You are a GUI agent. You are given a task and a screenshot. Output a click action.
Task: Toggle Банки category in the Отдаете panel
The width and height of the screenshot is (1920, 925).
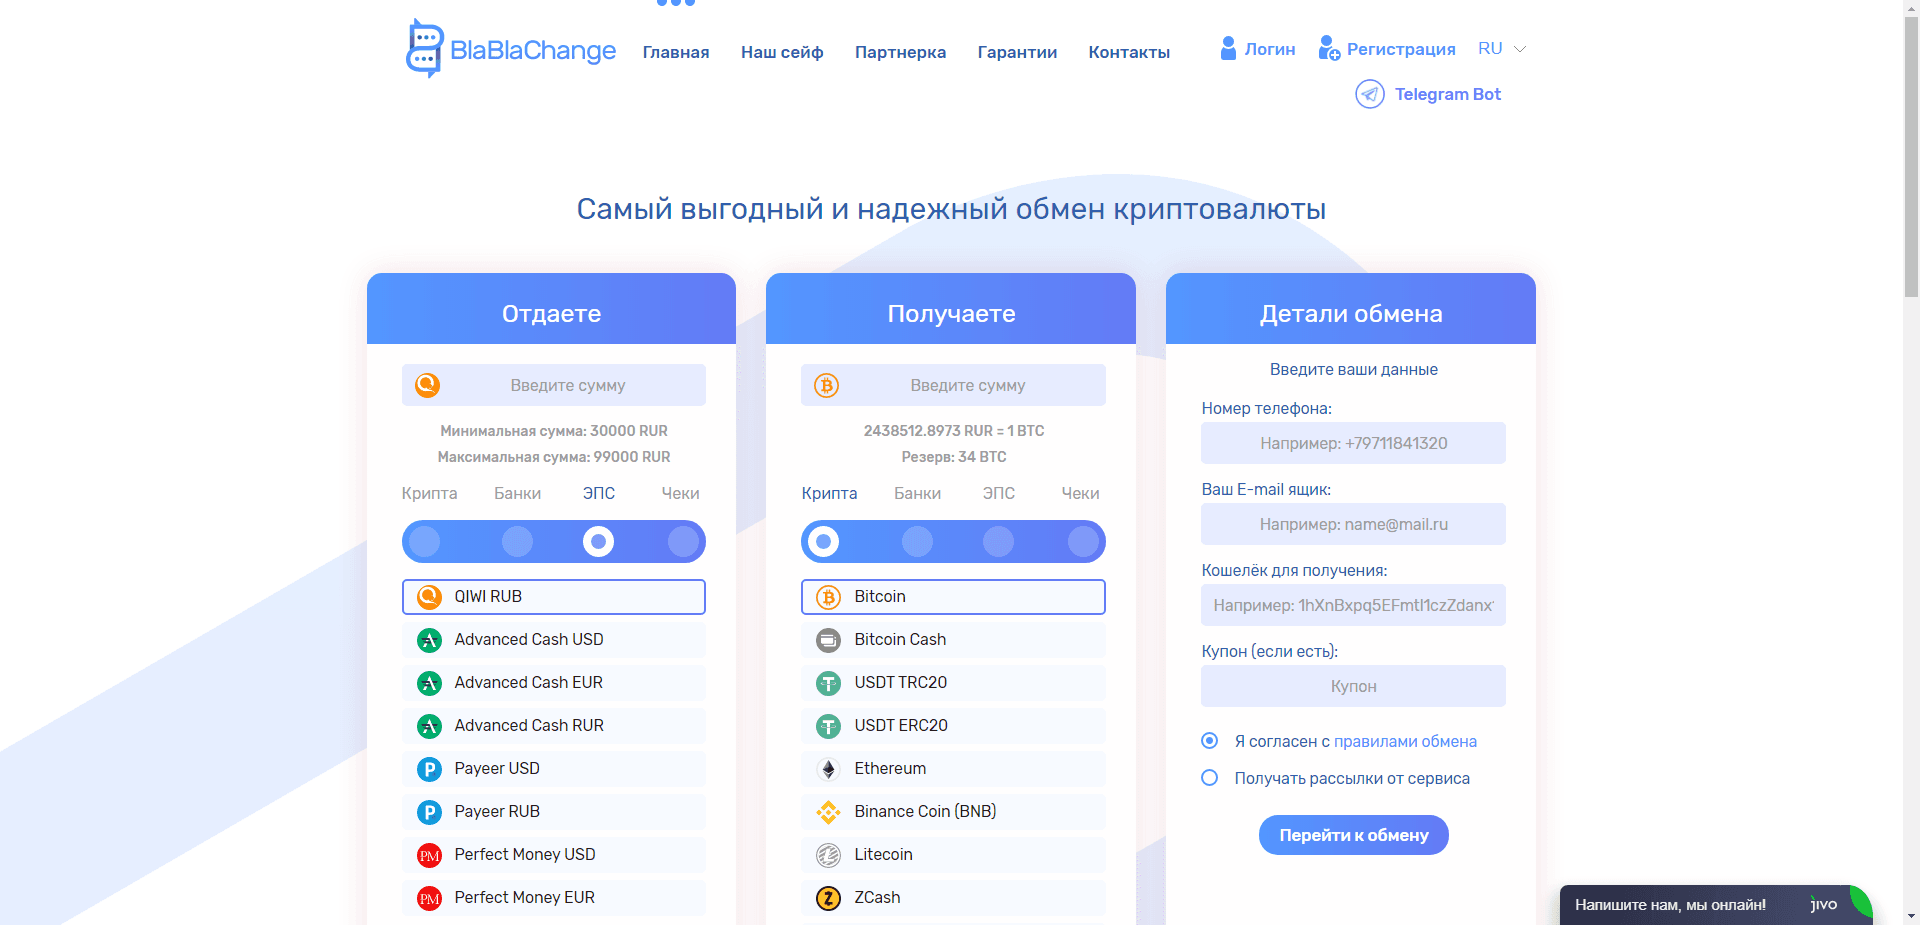click(517, 541)
